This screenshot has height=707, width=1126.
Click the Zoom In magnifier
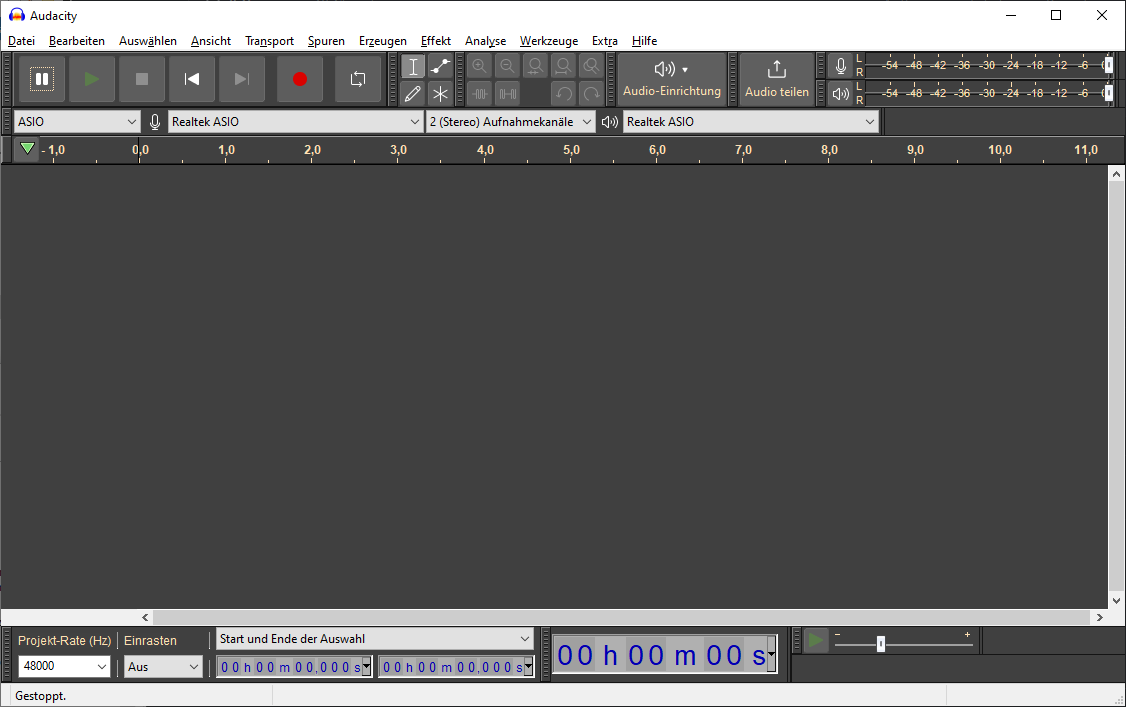coord(479,67)
